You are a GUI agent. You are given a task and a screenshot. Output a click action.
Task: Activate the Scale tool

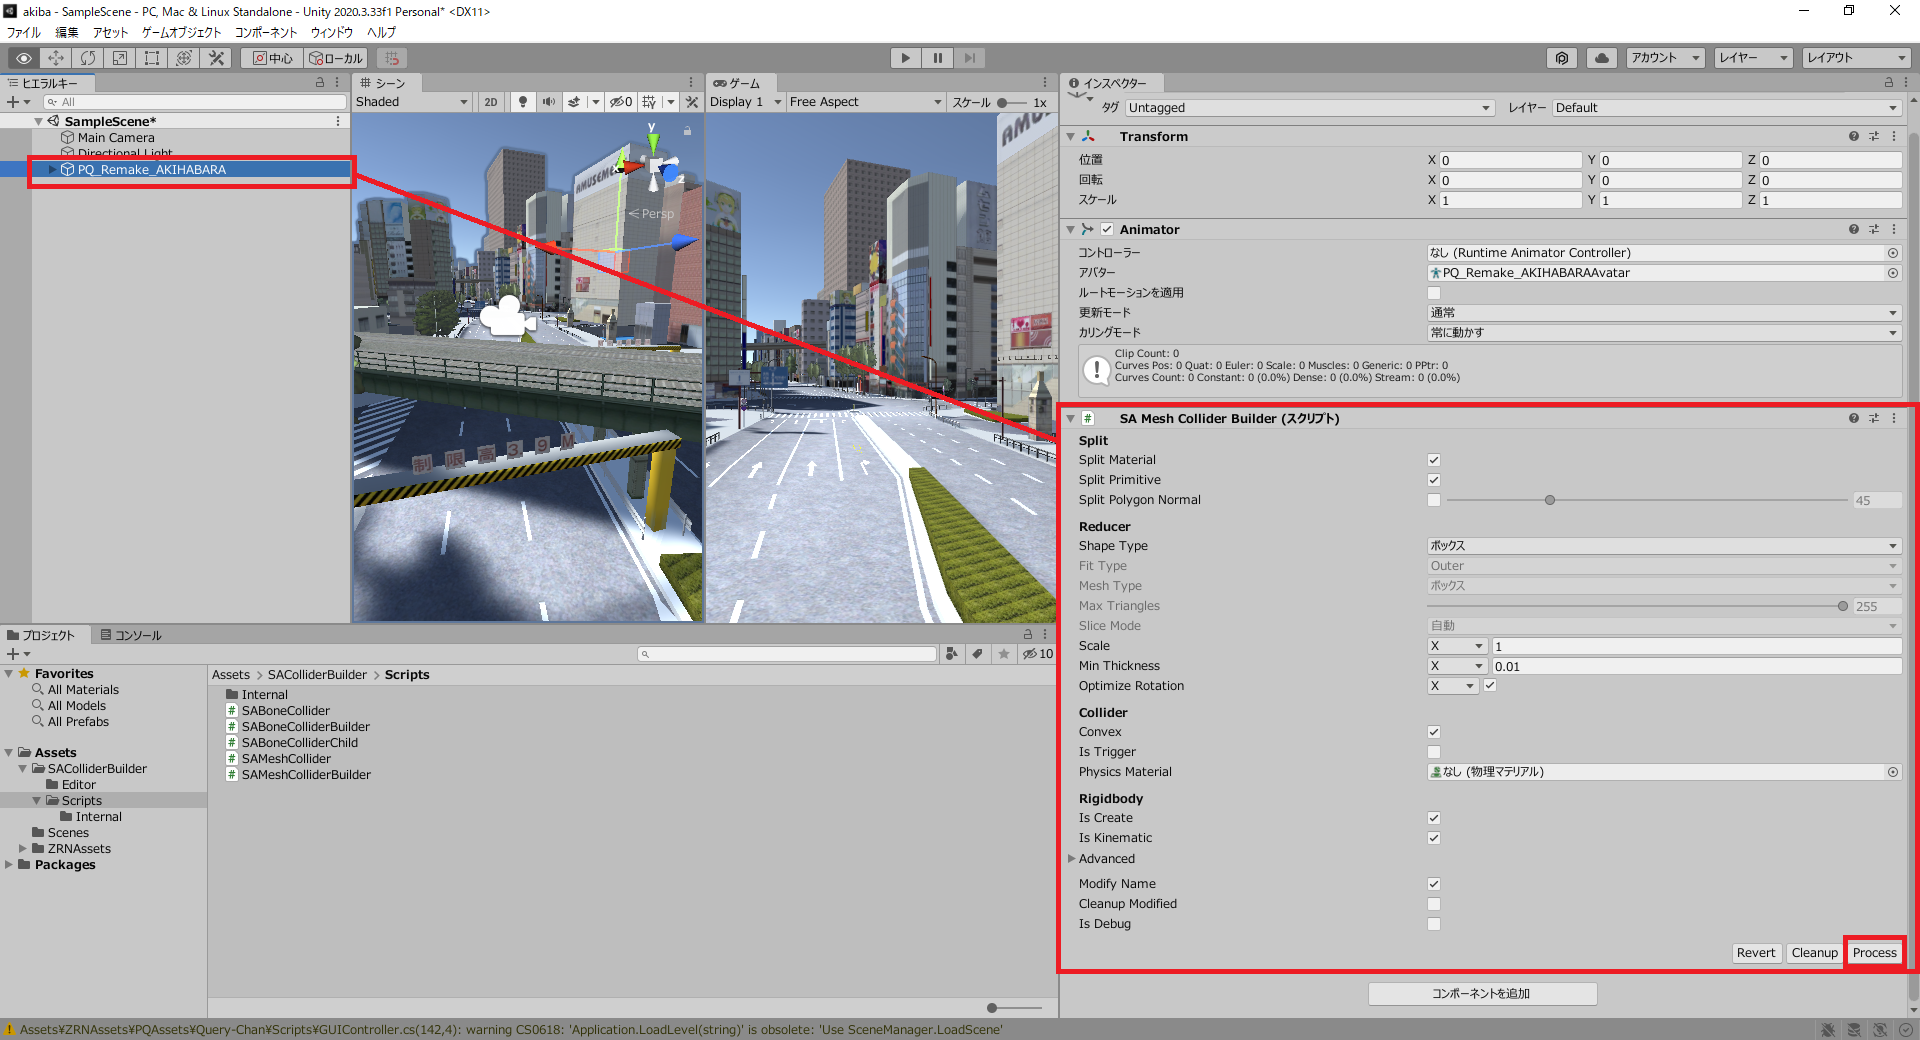coord(119,57)
